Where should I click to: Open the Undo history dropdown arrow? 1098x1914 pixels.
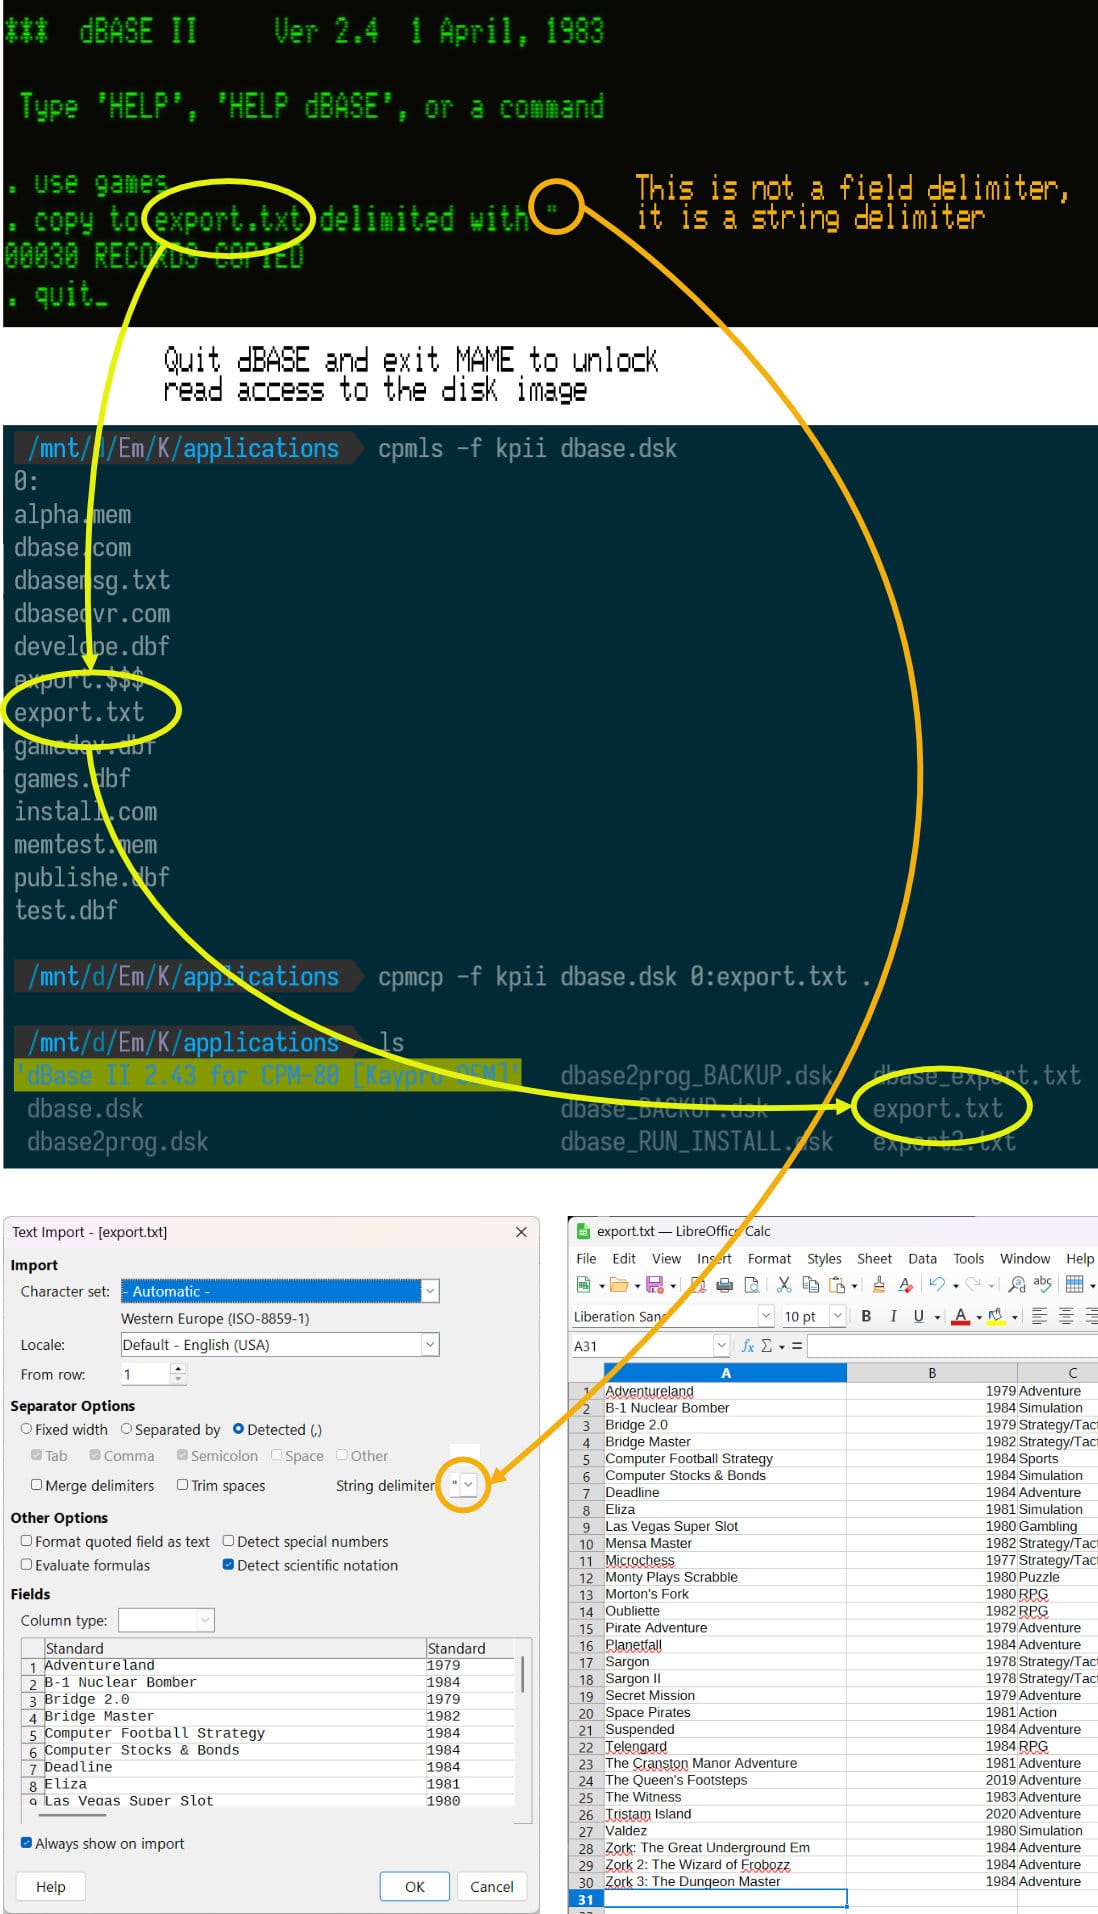pos(955,1286)
